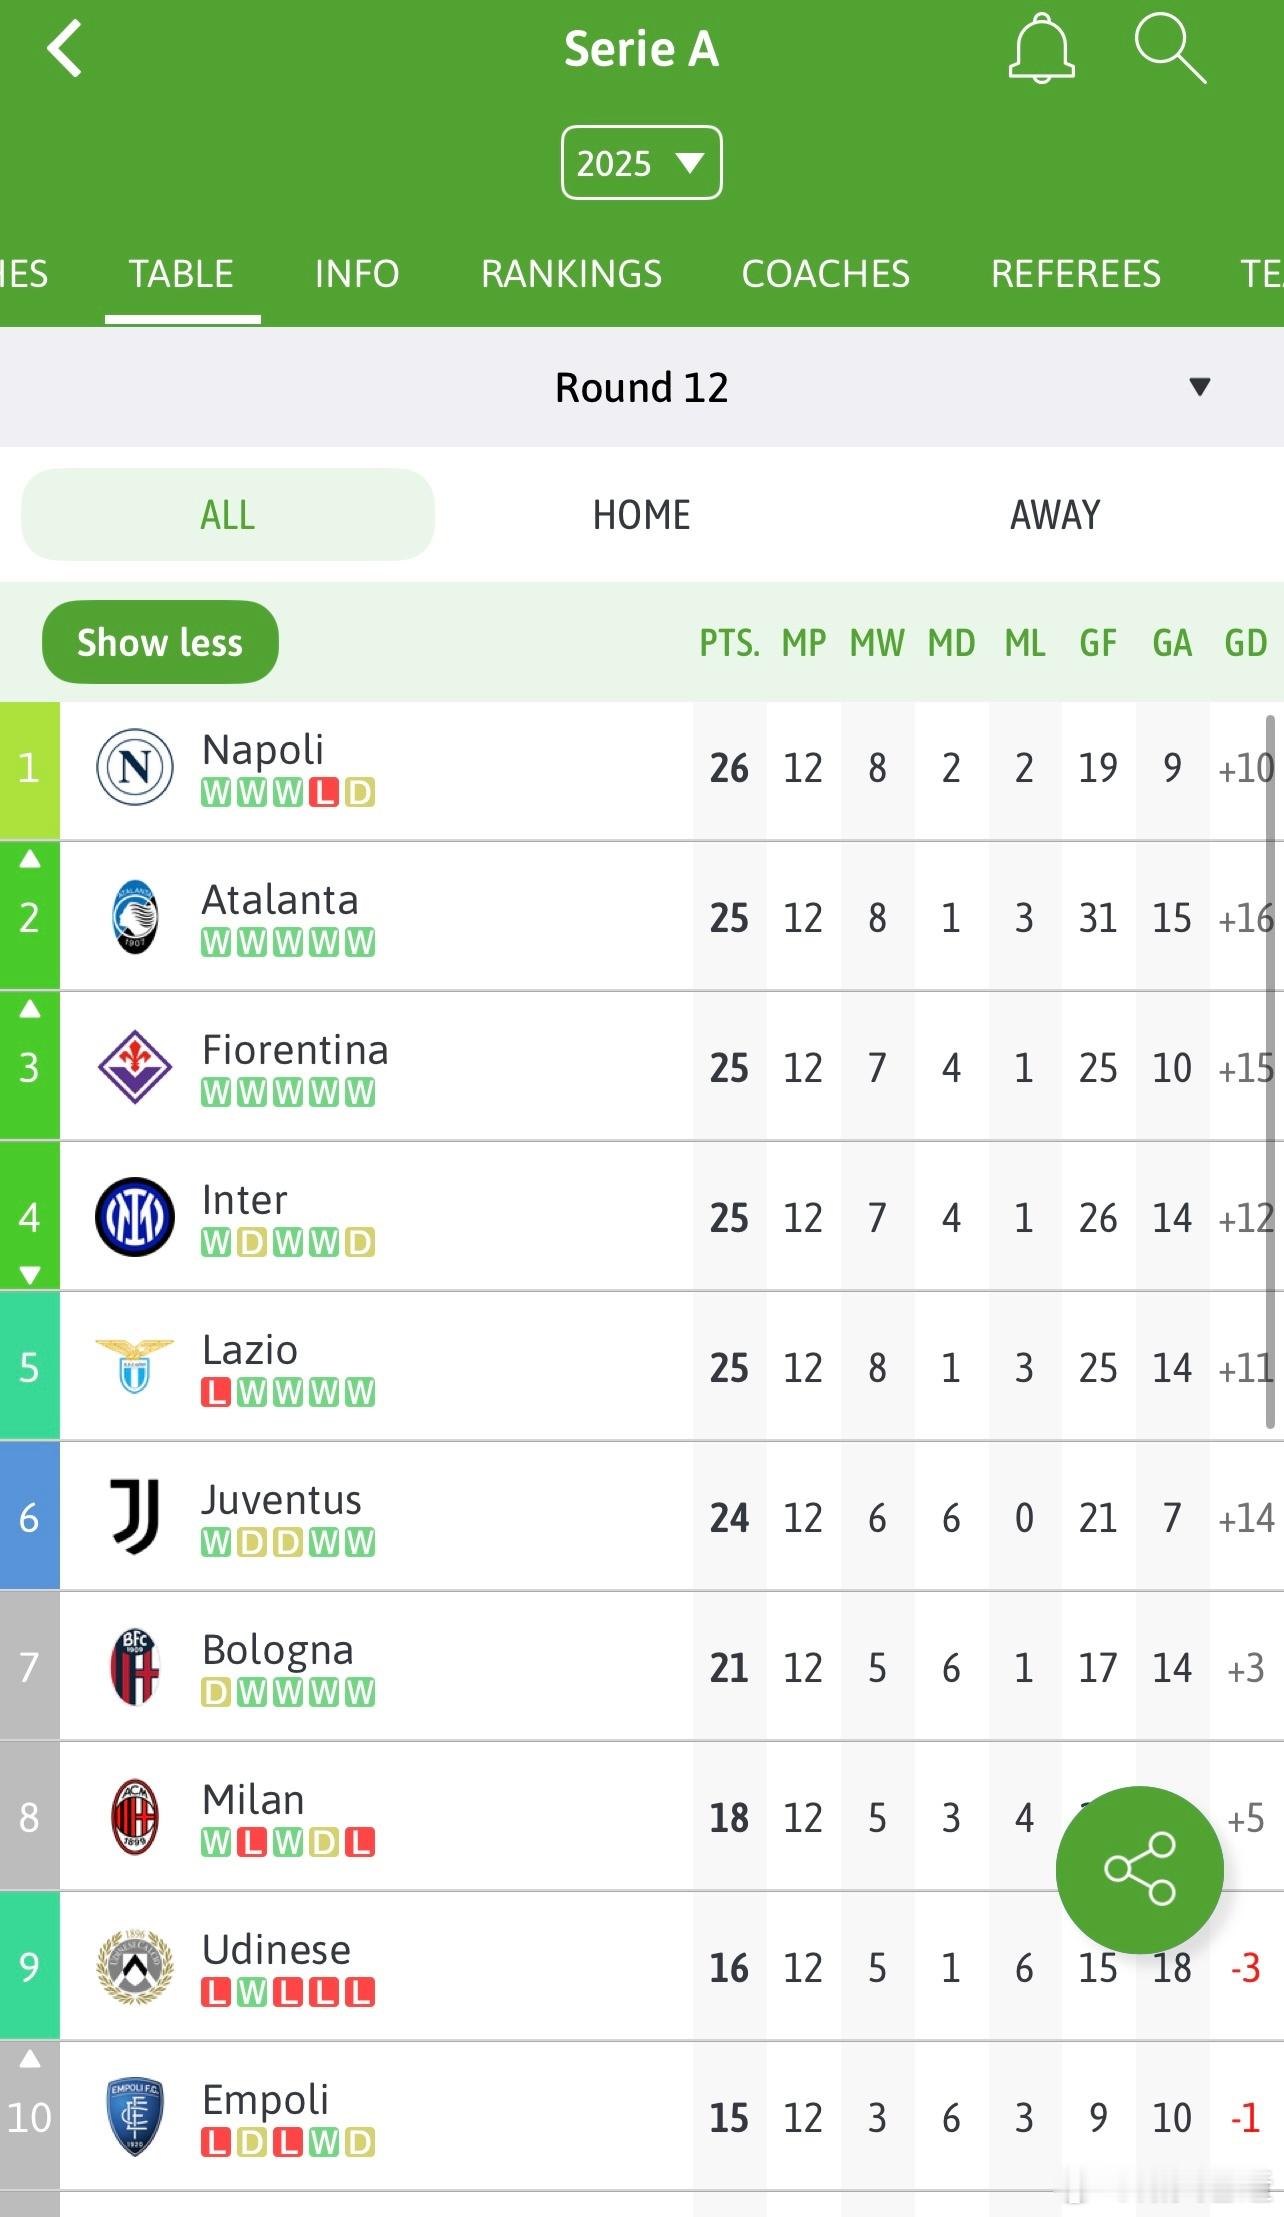The image size is (1284, 2217).
Task: Tap the green share floating button
Action: (1139, 1868)
